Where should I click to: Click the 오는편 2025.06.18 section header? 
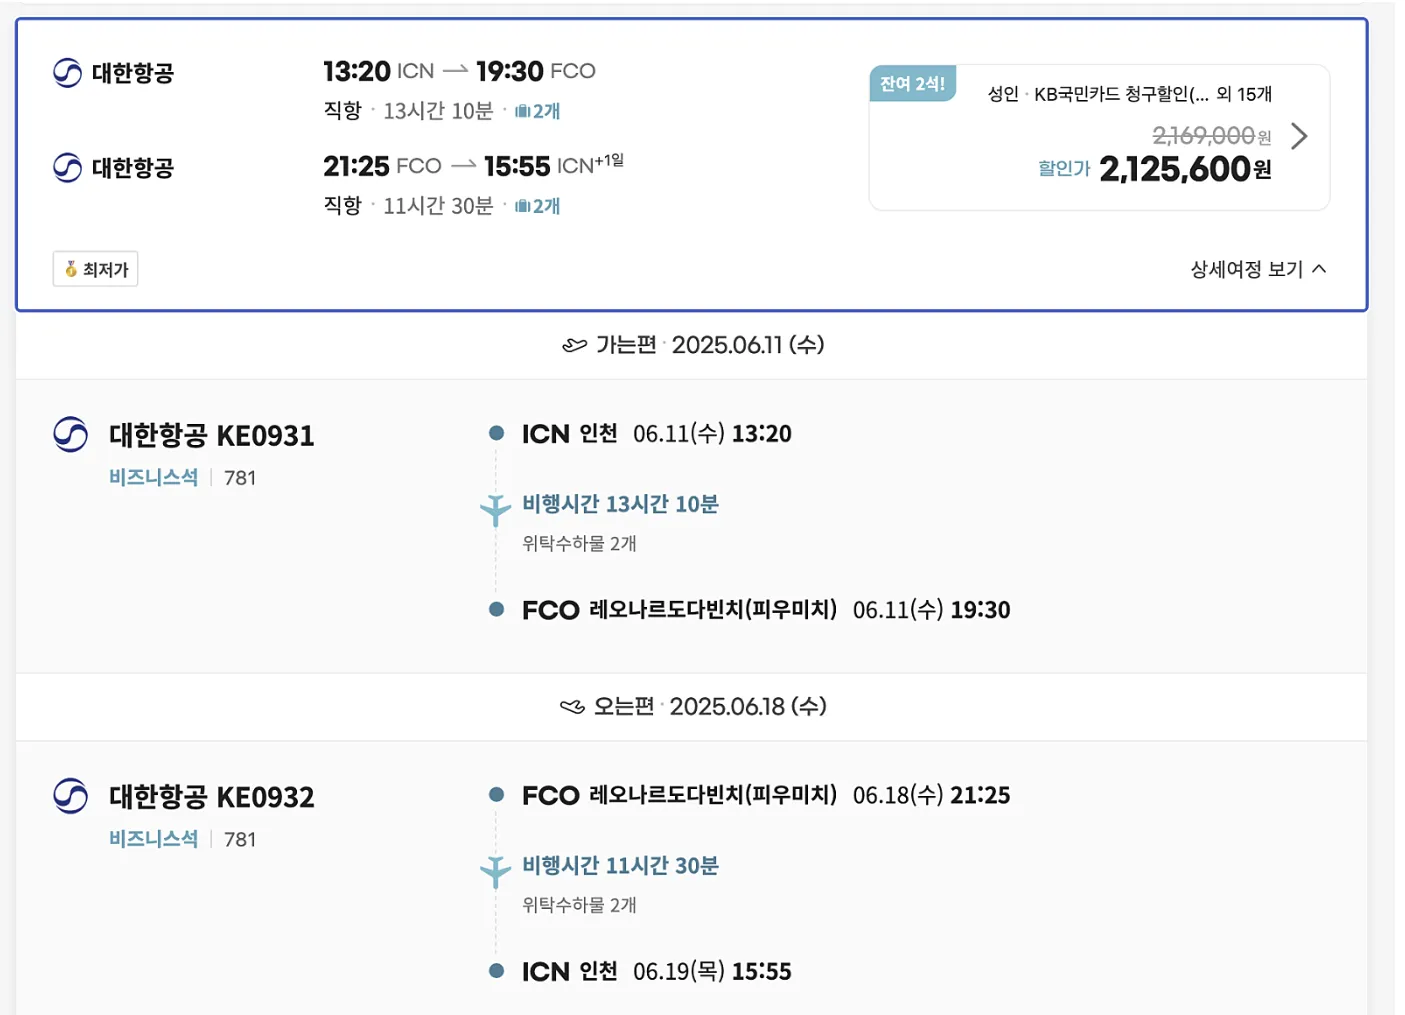point(693,707)
